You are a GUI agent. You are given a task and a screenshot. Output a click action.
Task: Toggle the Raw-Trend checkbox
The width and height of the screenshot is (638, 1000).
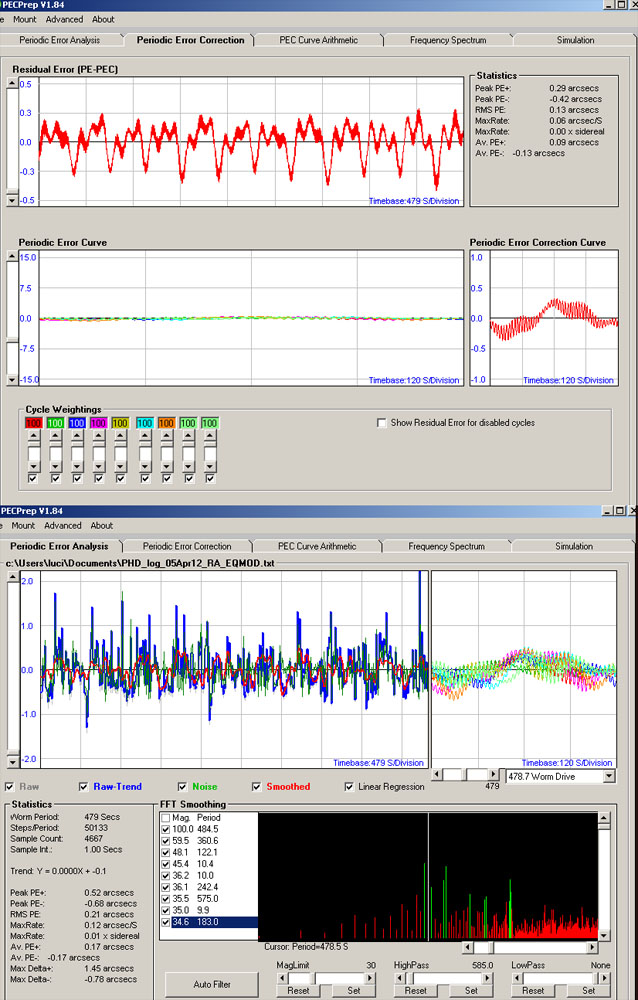84,786
